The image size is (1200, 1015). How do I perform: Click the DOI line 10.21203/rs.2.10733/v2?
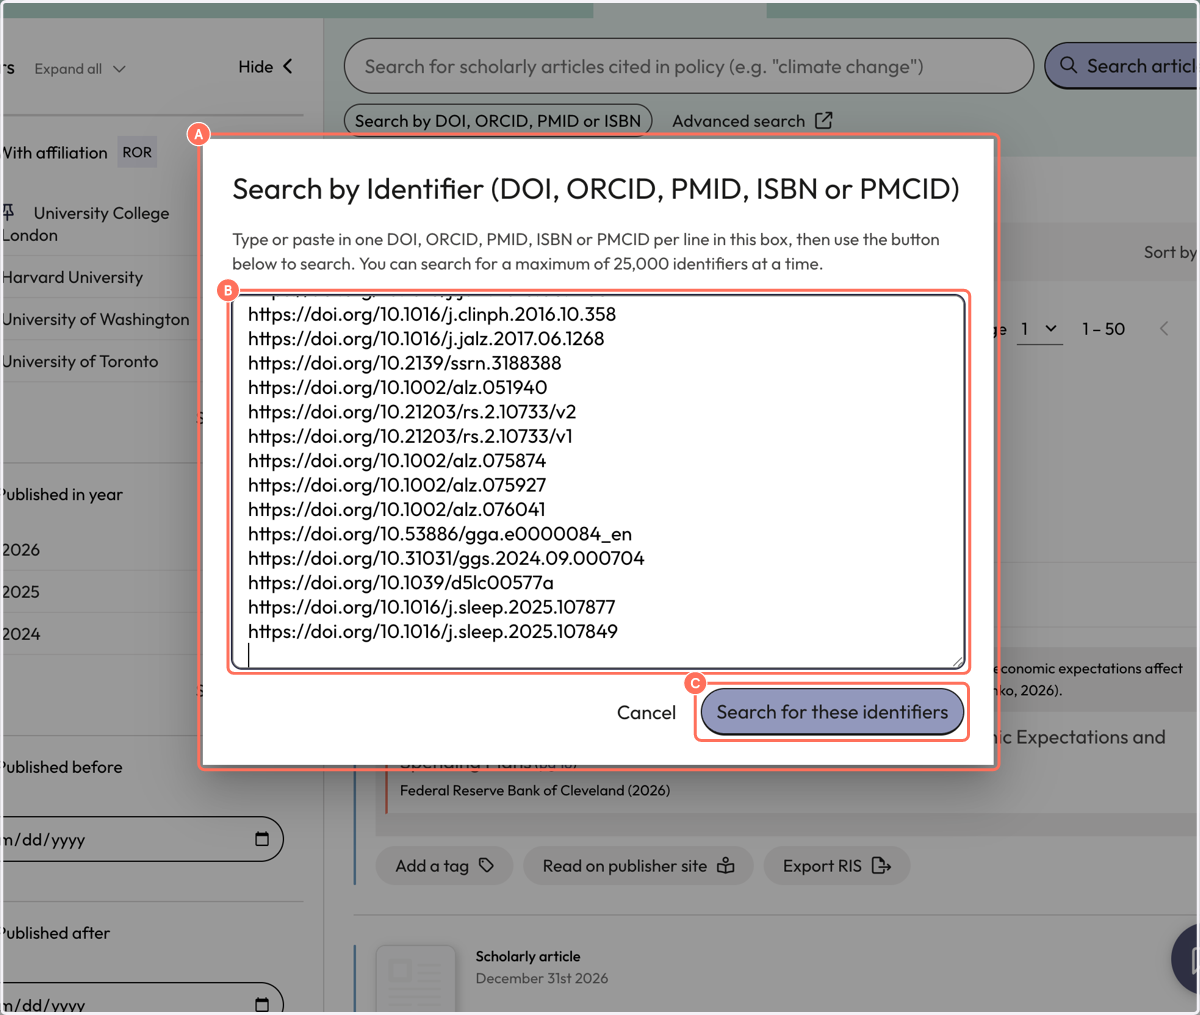click(x=412, y=411)
